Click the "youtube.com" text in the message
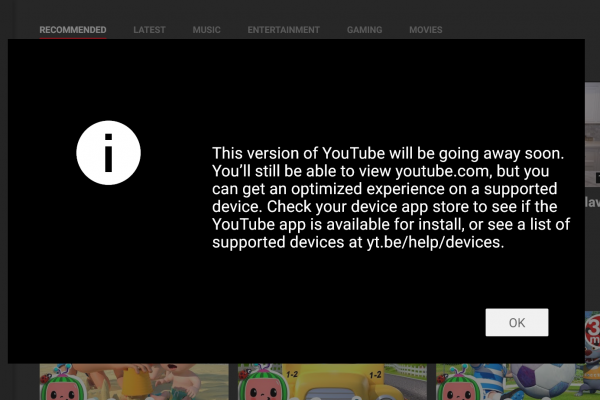Image resolution: width=600 pixels, height=400 pixels. click(x=442, y=171)
